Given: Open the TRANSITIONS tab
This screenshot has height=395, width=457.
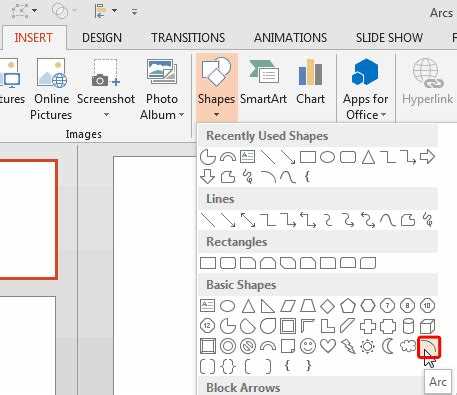Looking at the screenshot, I should [188, 38].
